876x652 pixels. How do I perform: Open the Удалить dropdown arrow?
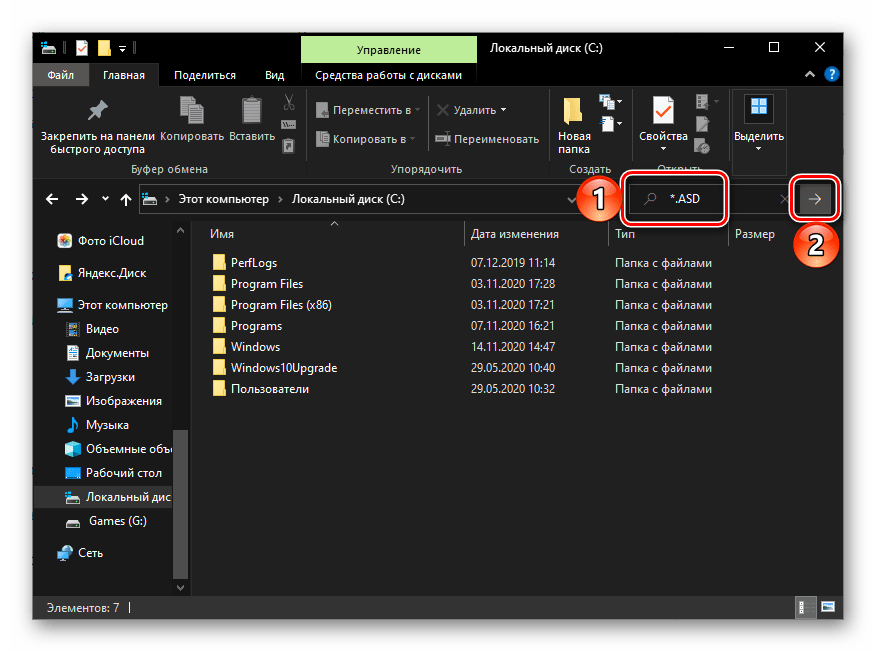tap(503, 110)
